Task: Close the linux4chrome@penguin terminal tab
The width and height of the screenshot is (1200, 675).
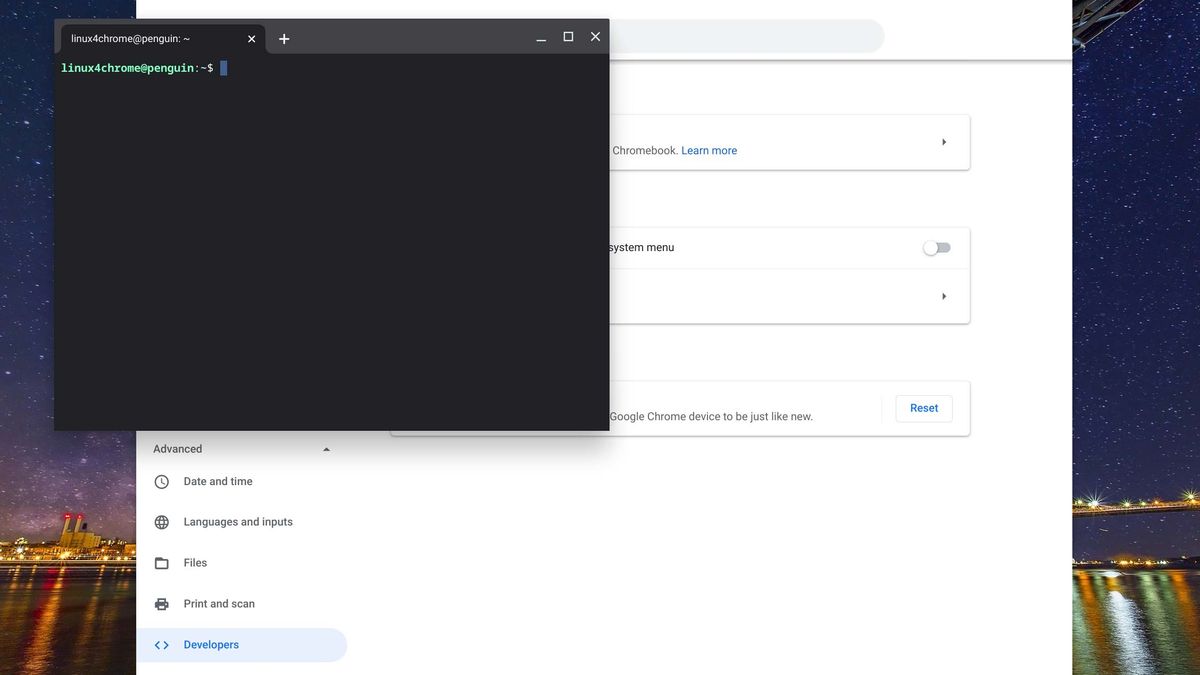Action: pos(251,38)
